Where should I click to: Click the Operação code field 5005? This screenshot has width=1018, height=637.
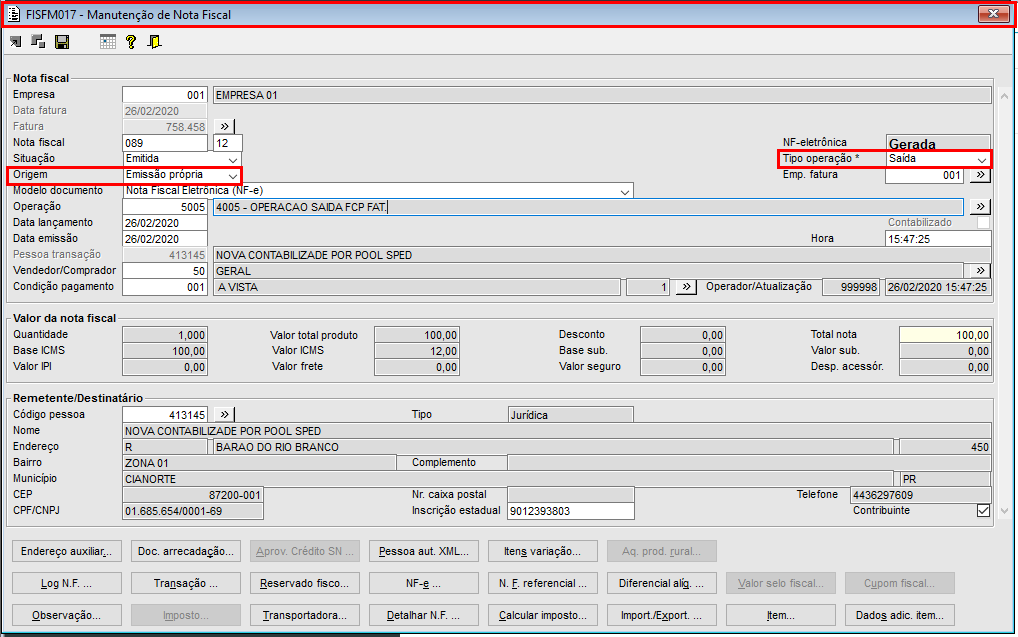point(165,207)
